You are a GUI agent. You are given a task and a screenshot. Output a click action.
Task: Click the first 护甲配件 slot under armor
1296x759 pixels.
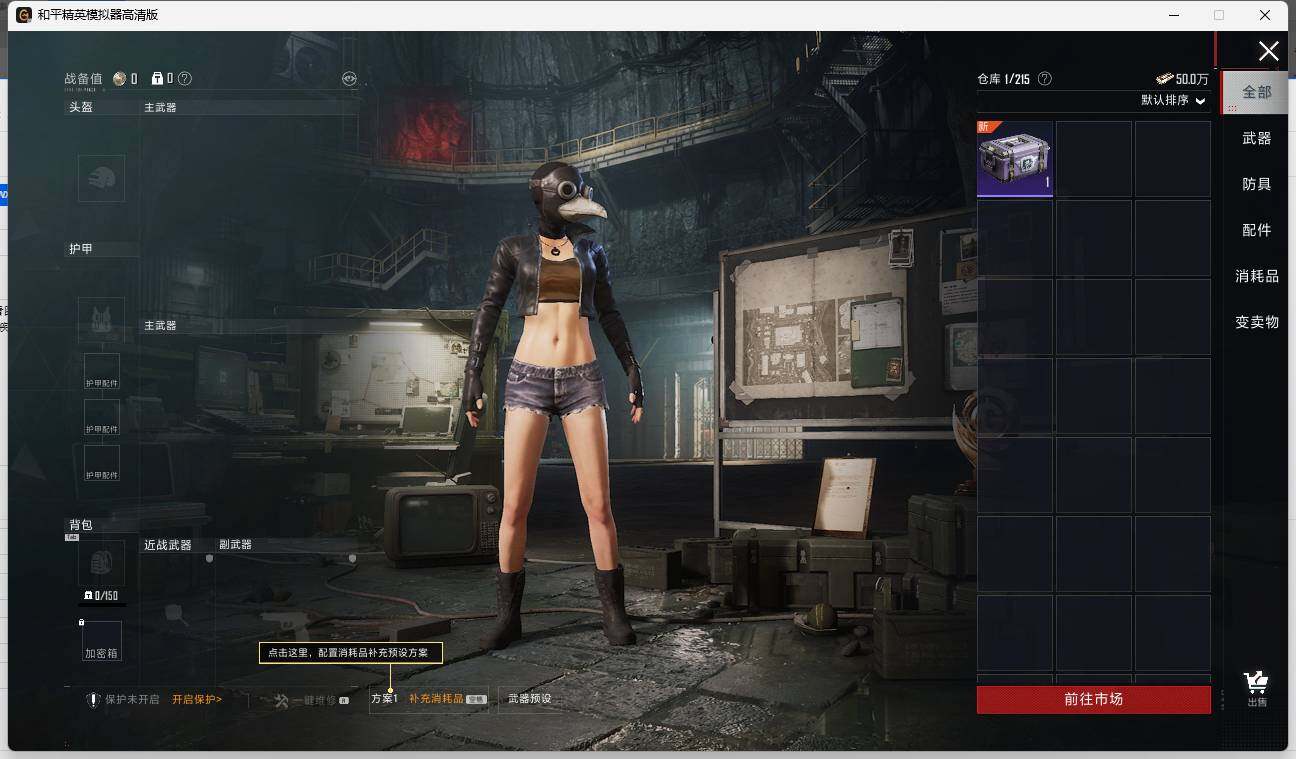102,372
